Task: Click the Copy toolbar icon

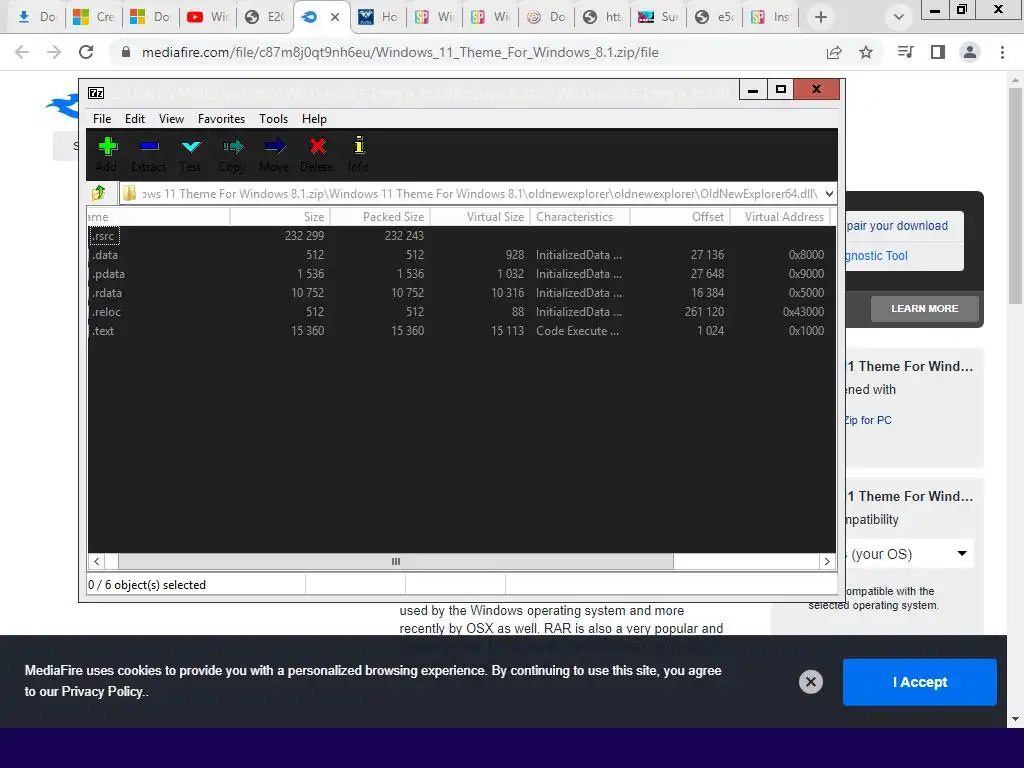Action: click(x=232, y=154)
